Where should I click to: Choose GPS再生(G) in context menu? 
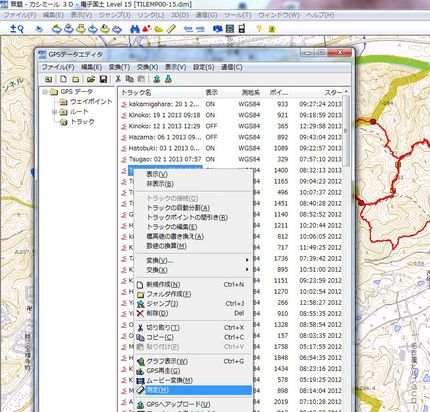[x=193, y=371]
